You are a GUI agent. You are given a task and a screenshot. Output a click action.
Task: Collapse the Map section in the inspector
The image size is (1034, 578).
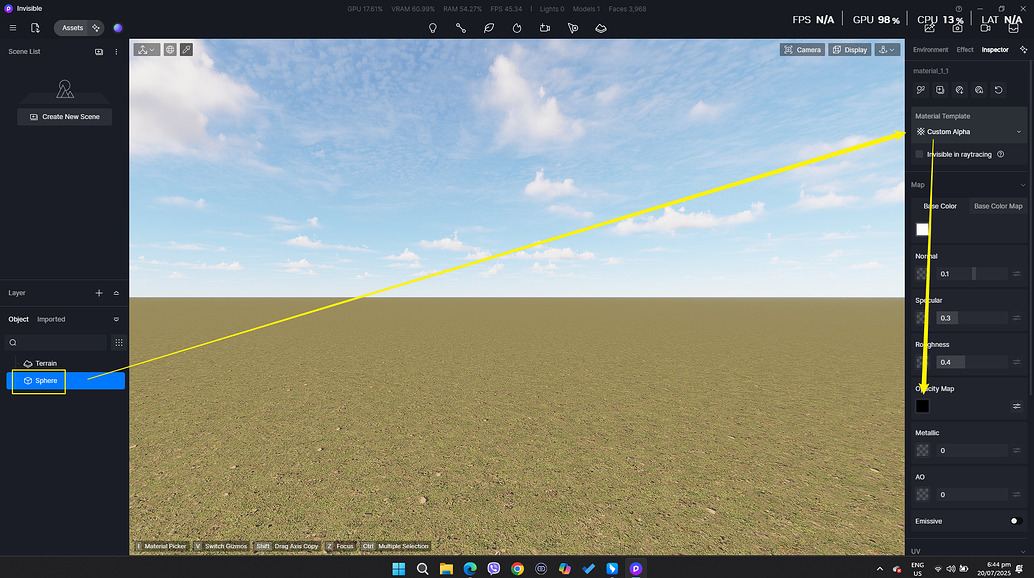click(1021, 184)
